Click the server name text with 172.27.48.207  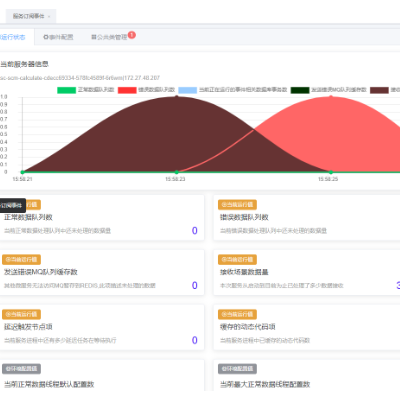80,78
